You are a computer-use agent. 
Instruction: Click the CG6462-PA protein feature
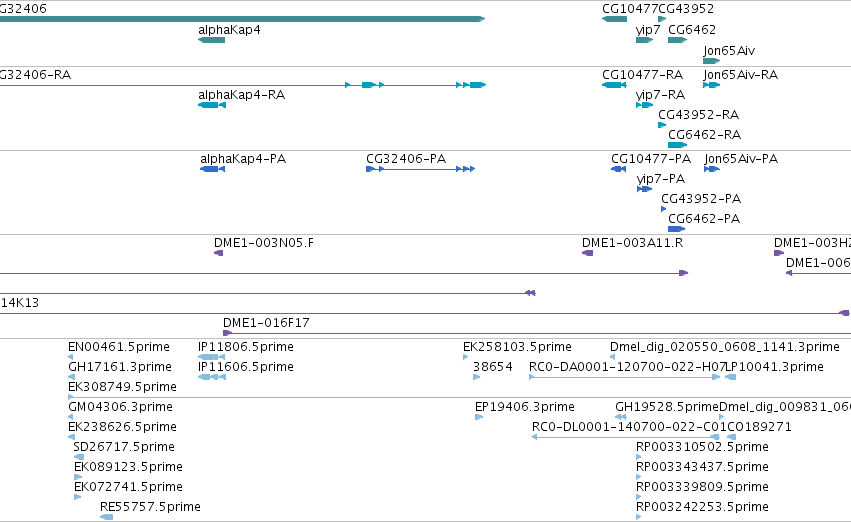click(676, 229)
